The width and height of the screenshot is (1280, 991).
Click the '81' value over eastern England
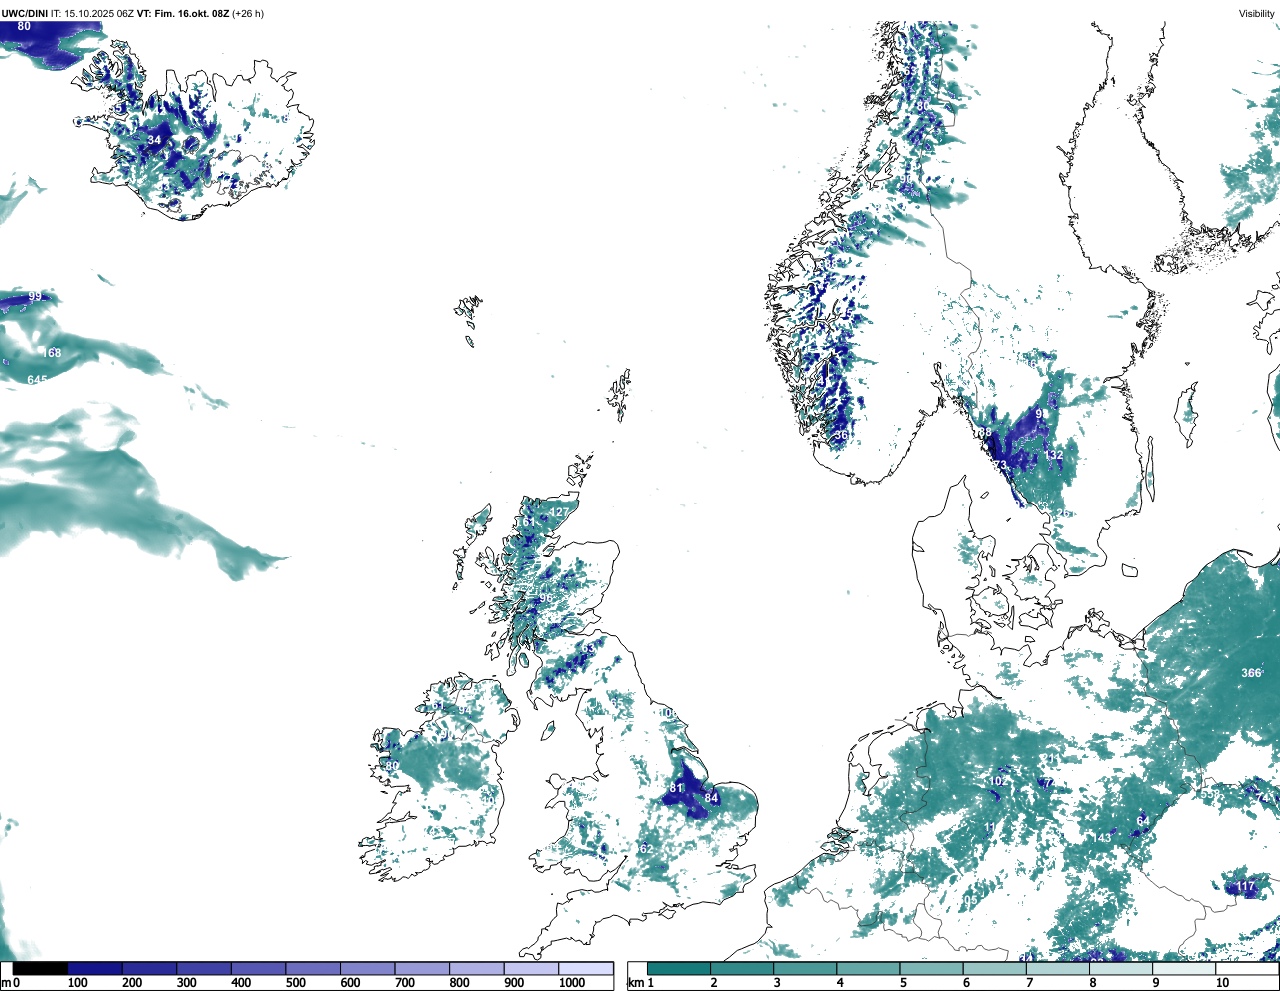pos(676,788)
